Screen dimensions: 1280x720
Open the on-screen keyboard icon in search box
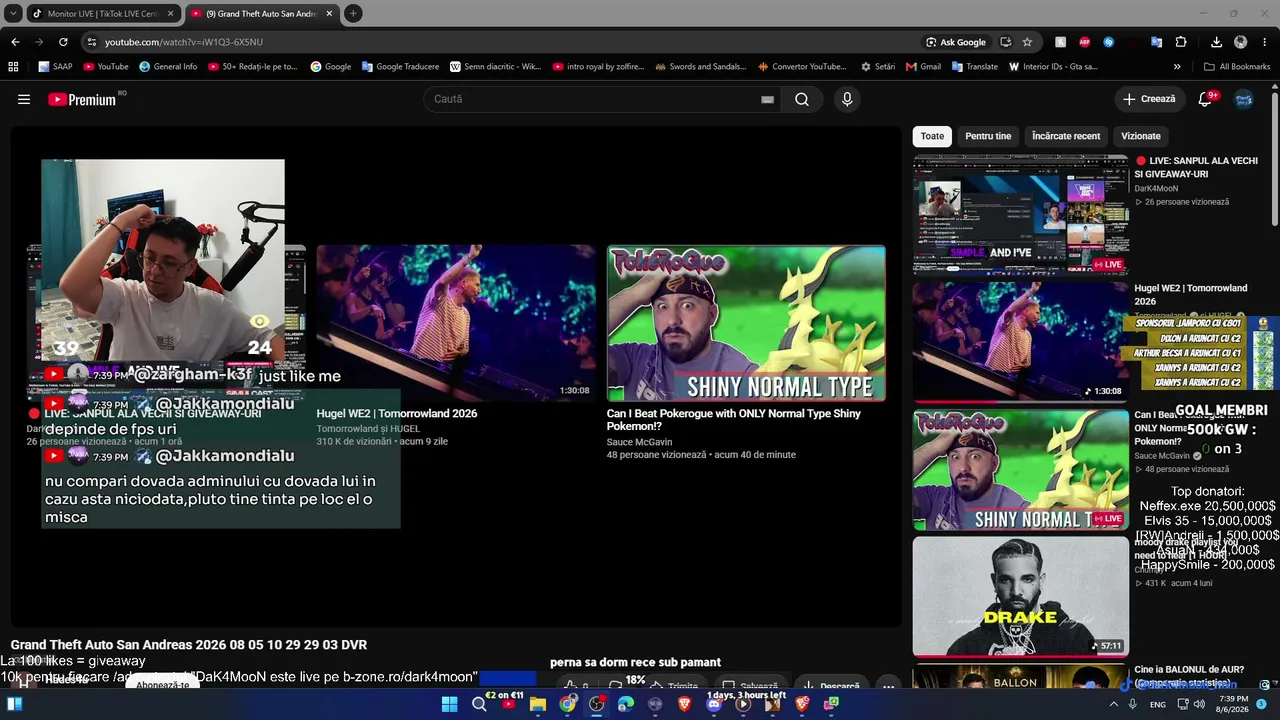(x=767, y=99)
